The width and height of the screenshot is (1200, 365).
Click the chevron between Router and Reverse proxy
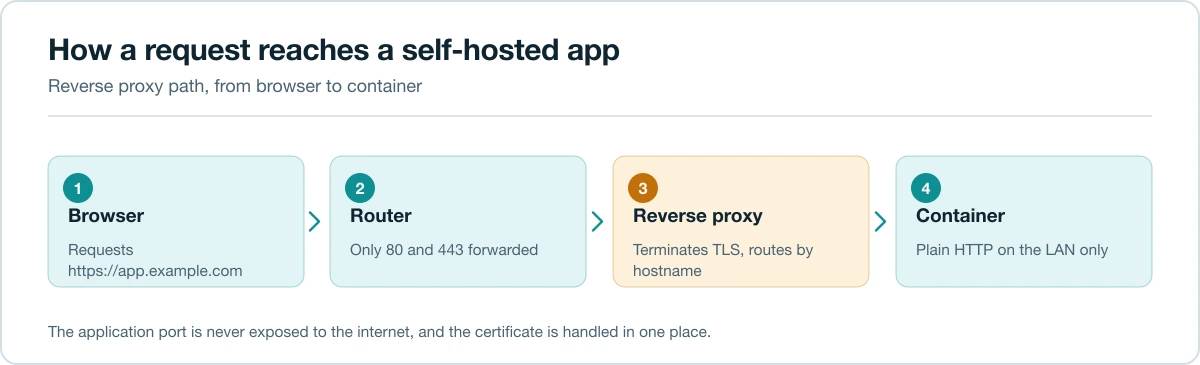coord(599,222)
